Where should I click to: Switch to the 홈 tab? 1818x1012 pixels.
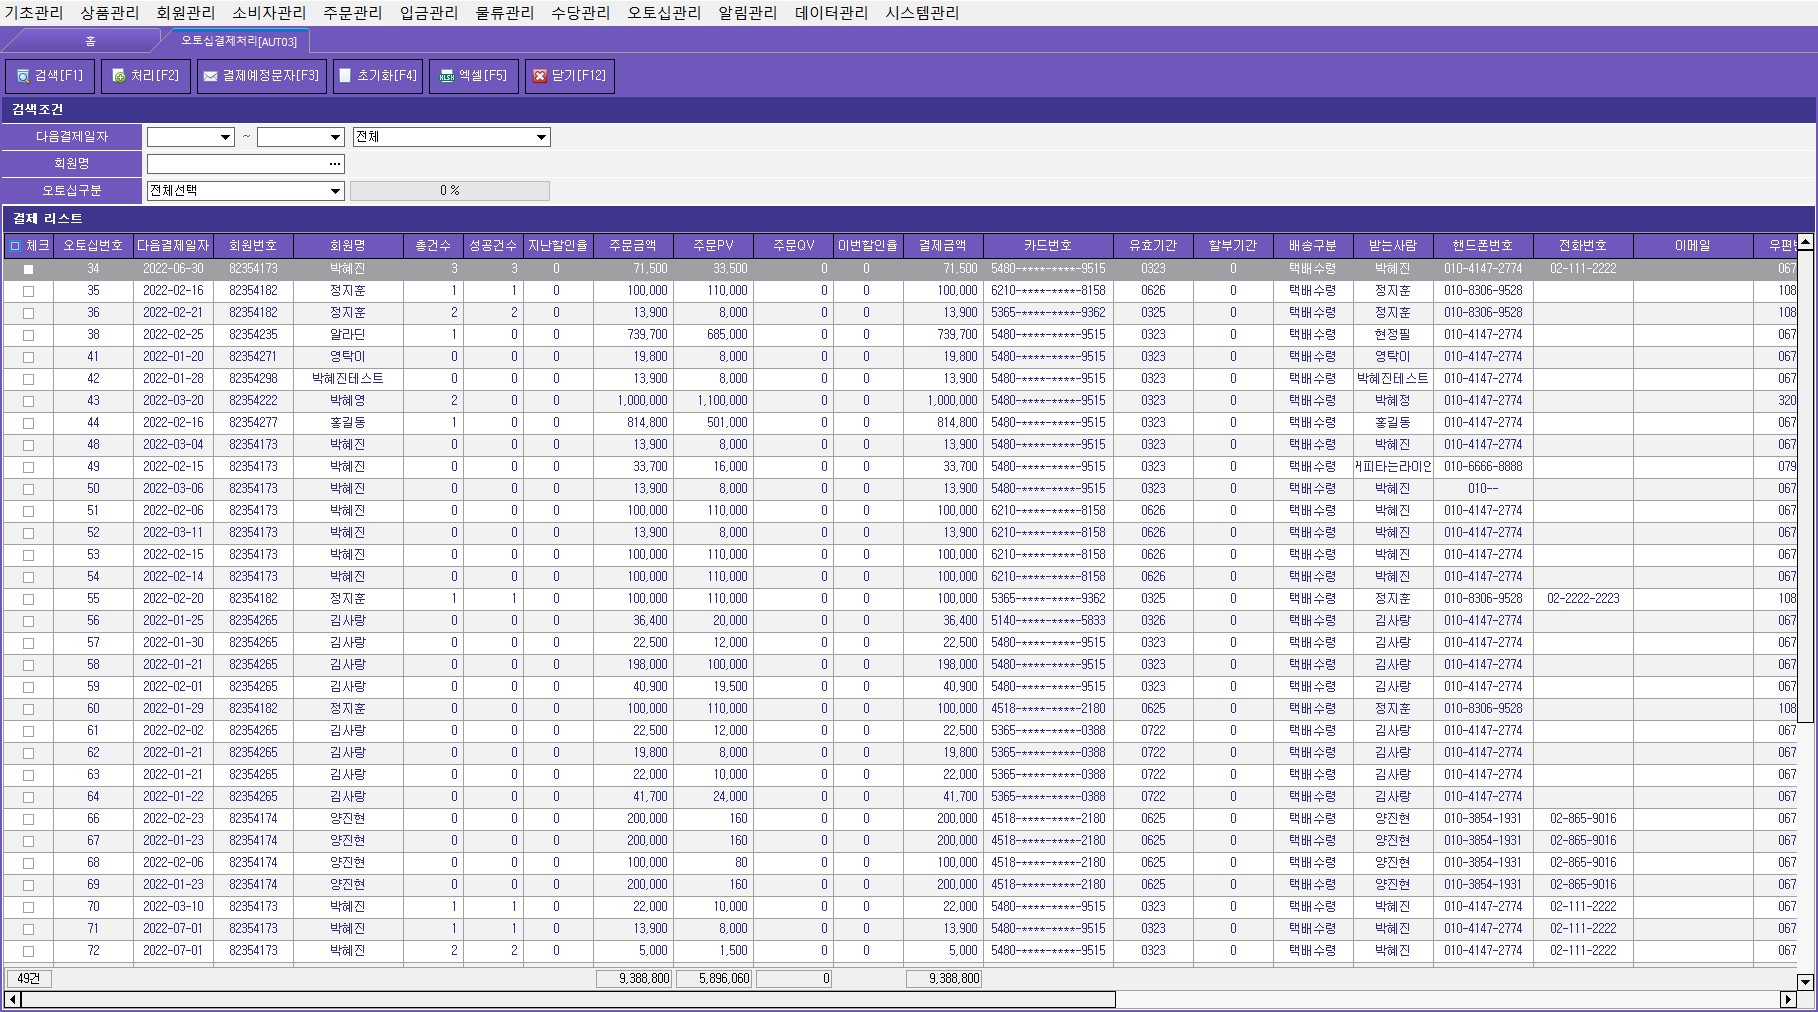pyautogui.click(x=90, y=41)
